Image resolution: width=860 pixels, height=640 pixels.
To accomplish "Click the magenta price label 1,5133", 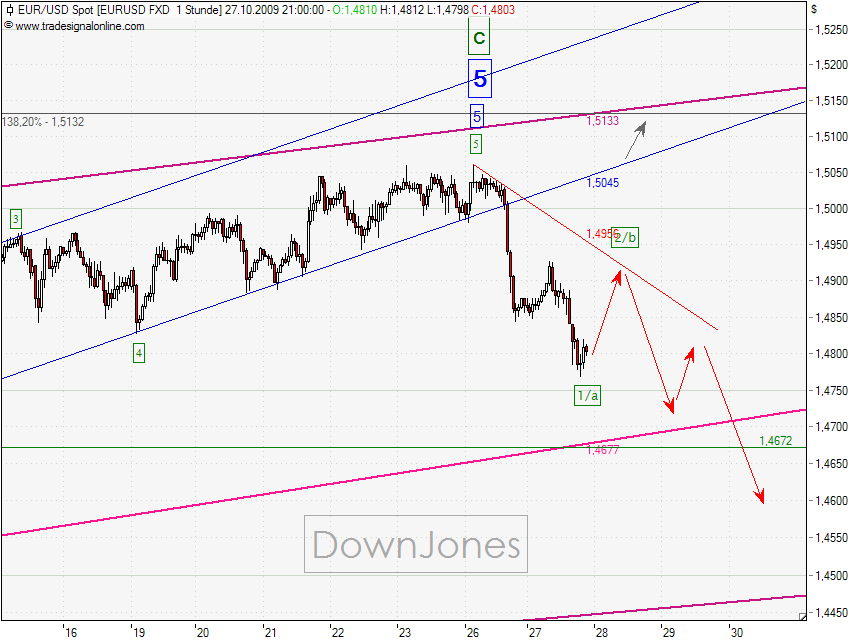I will [x=603, y=121].
